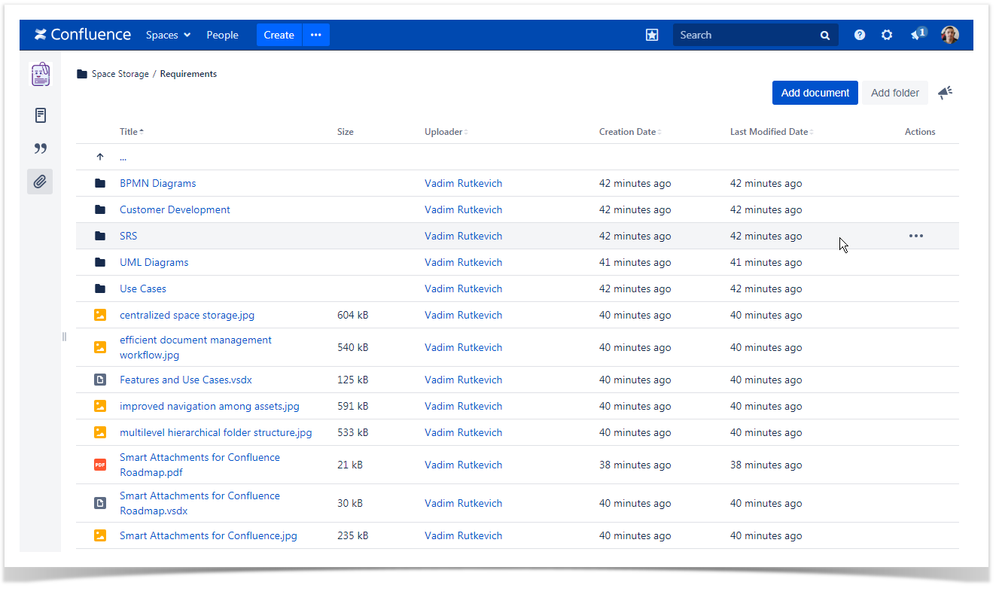Open the attachments paperclip sidebar icon
The height and width of the screenshot is (589, 999).
pyautogui.click(x=40, y=182)
